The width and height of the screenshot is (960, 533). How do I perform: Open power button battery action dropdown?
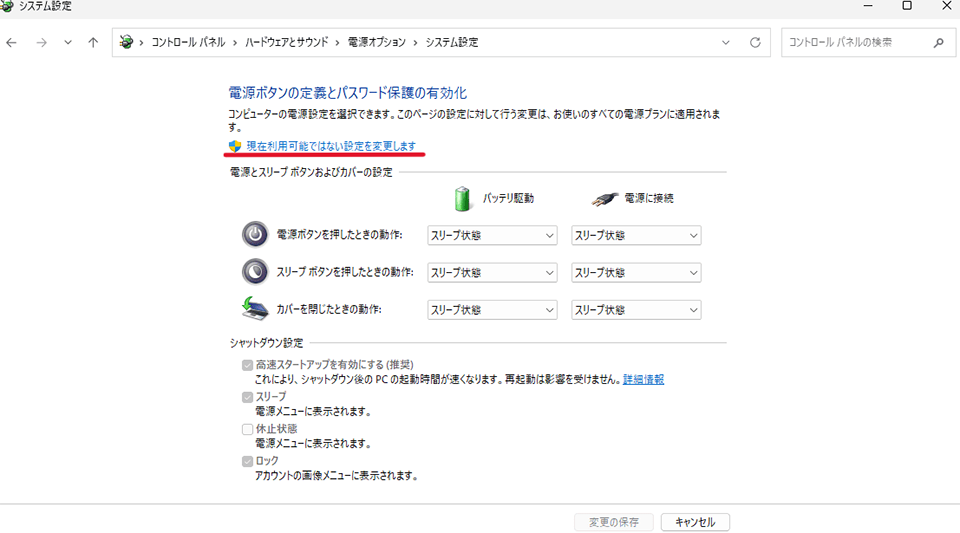pos(492,236)
